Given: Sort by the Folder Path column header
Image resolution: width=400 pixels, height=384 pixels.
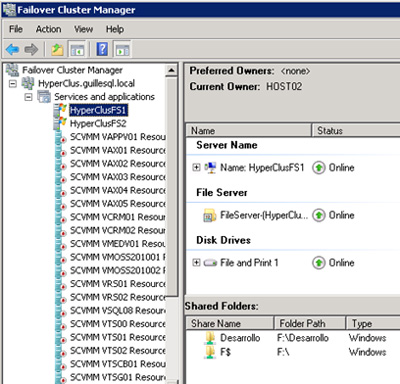Looking at the screenshot, I should (x=310, y=323).
